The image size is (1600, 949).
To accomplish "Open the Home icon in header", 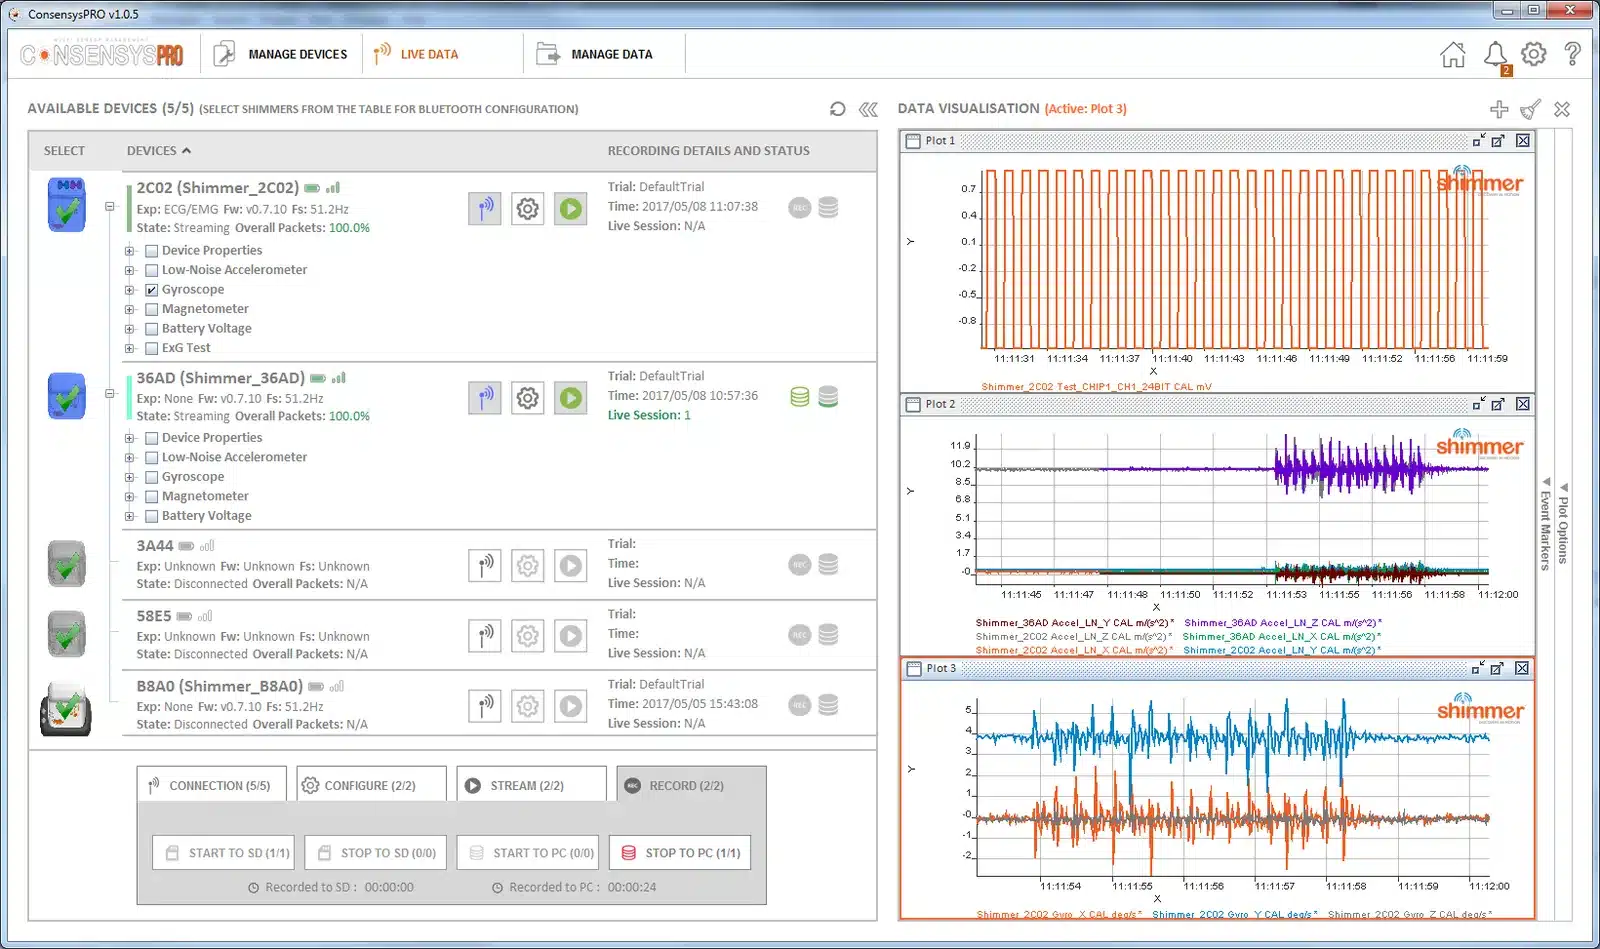I will coord(1452,55).
